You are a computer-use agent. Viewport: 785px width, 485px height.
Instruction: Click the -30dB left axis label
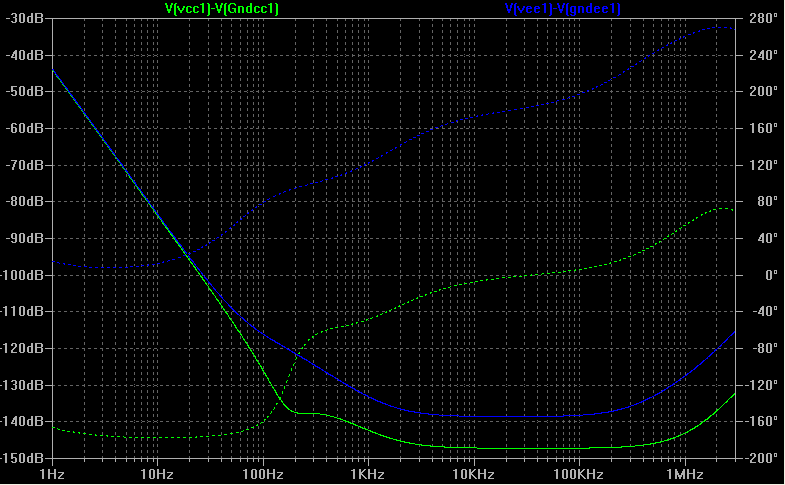pyautogui.click(x=25, y=19)
